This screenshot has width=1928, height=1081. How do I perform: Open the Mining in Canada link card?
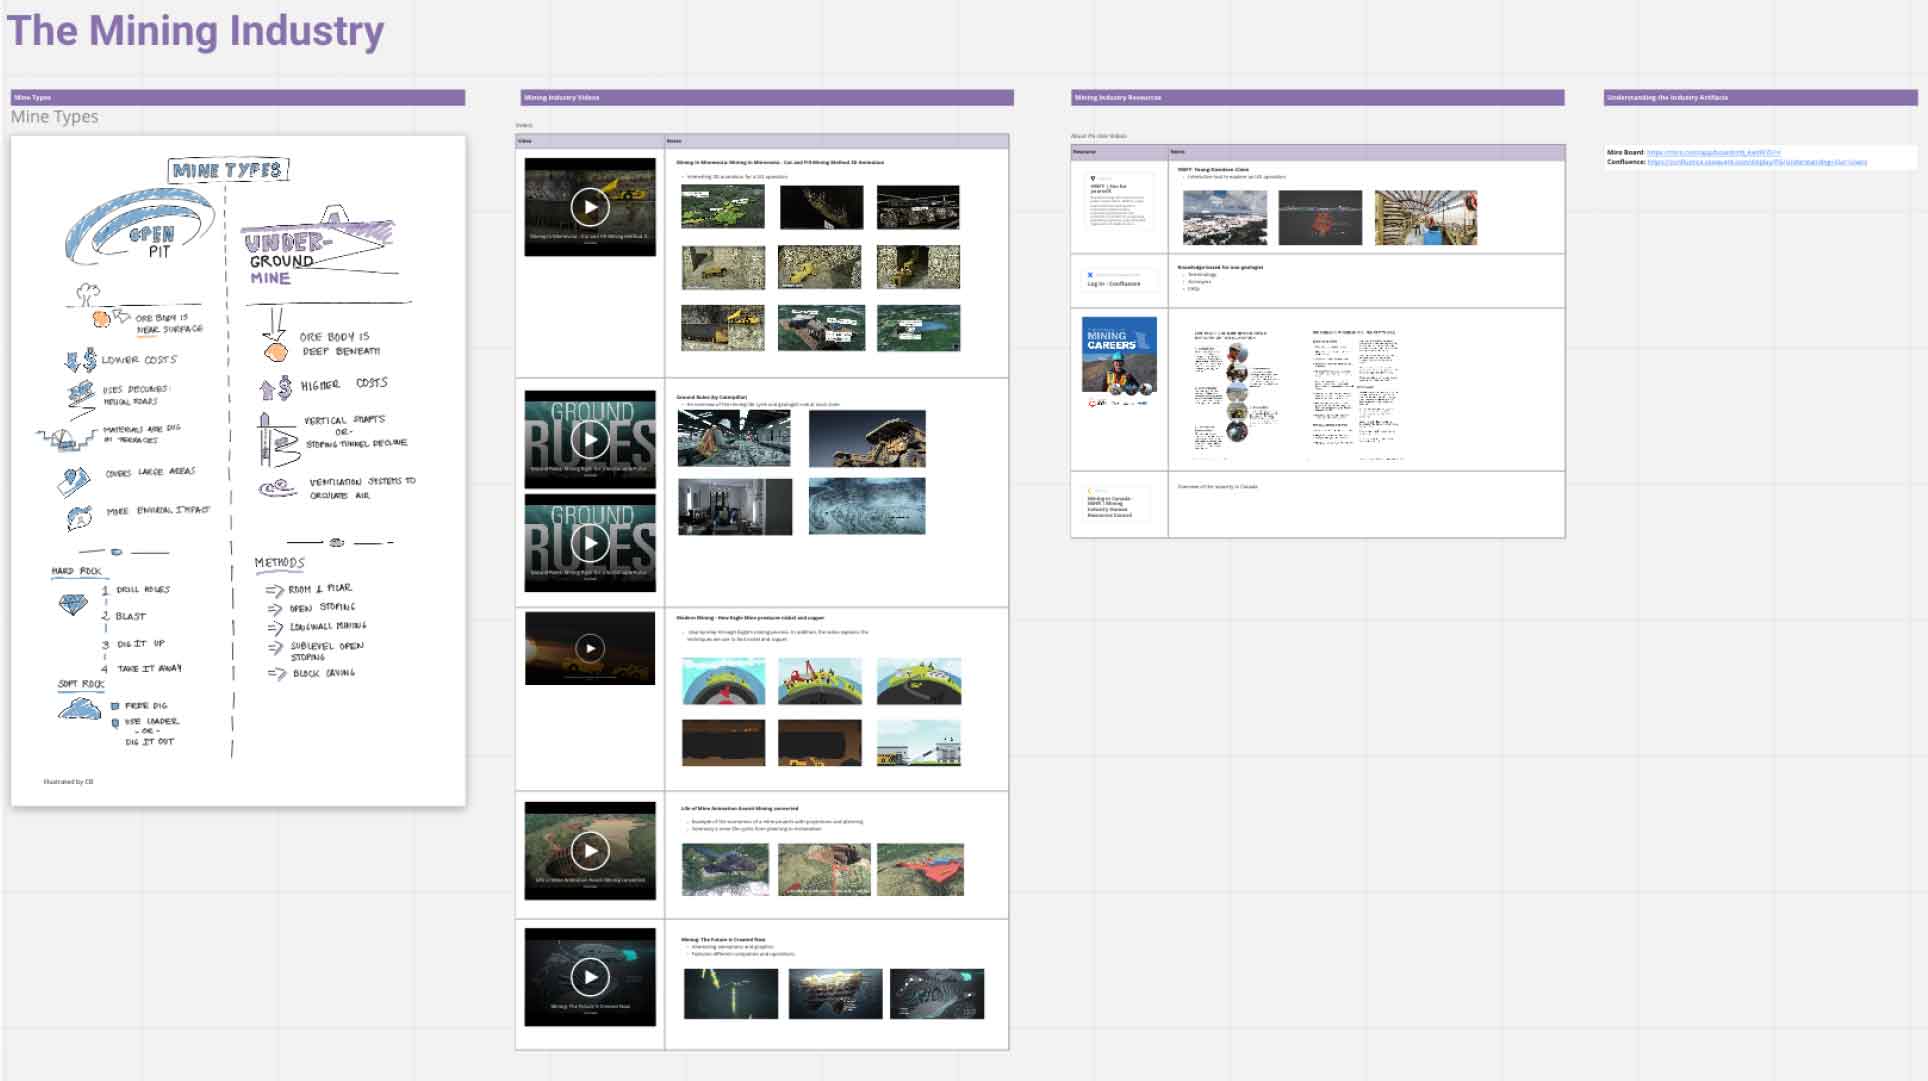pyautogui.click(x=1115, y=504)
